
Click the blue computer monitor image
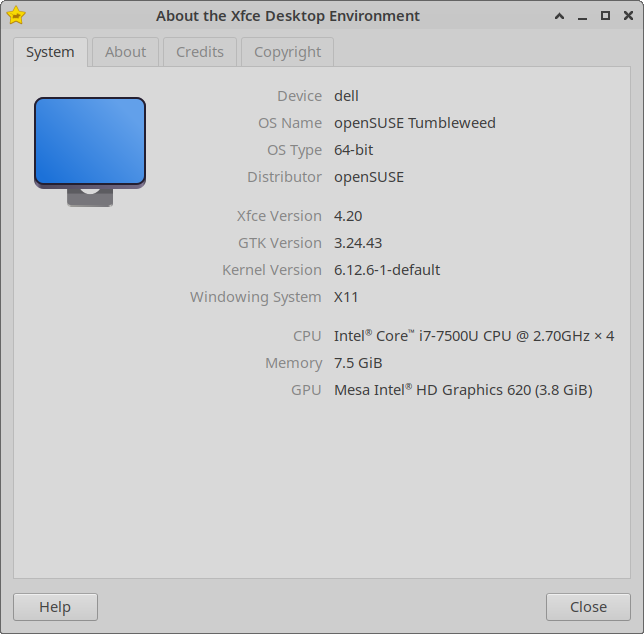tap(90, 142)
